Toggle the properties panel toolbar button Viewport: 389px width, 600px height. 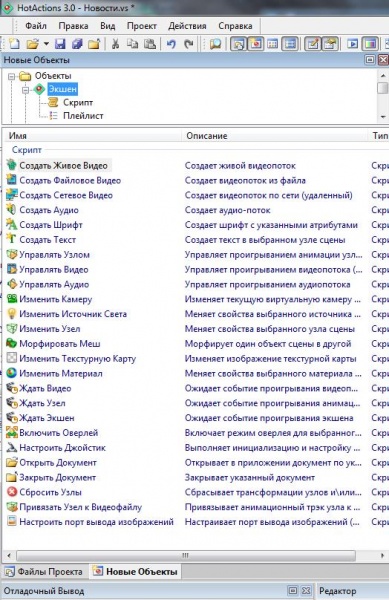point(330,44)
